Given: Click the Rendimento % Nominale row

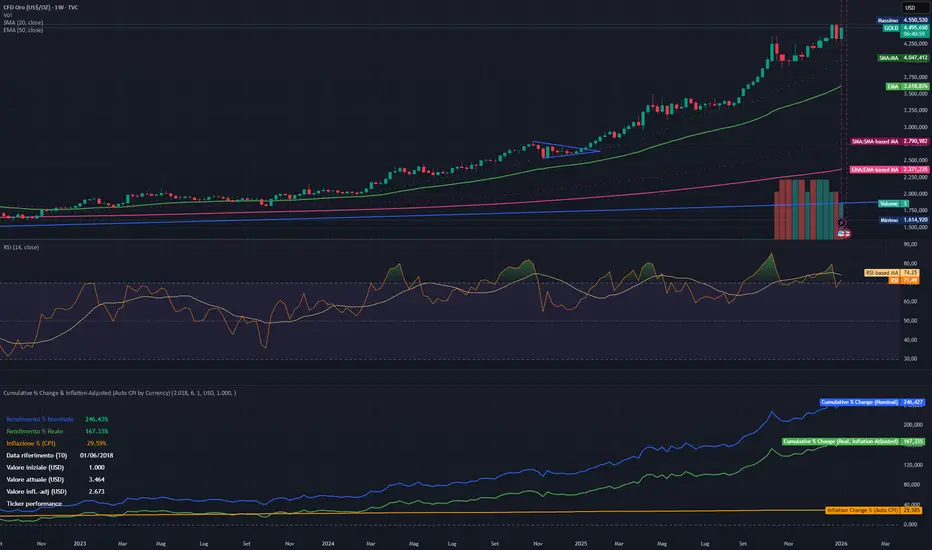Looking at the screenshot, I should pos(58,419).
